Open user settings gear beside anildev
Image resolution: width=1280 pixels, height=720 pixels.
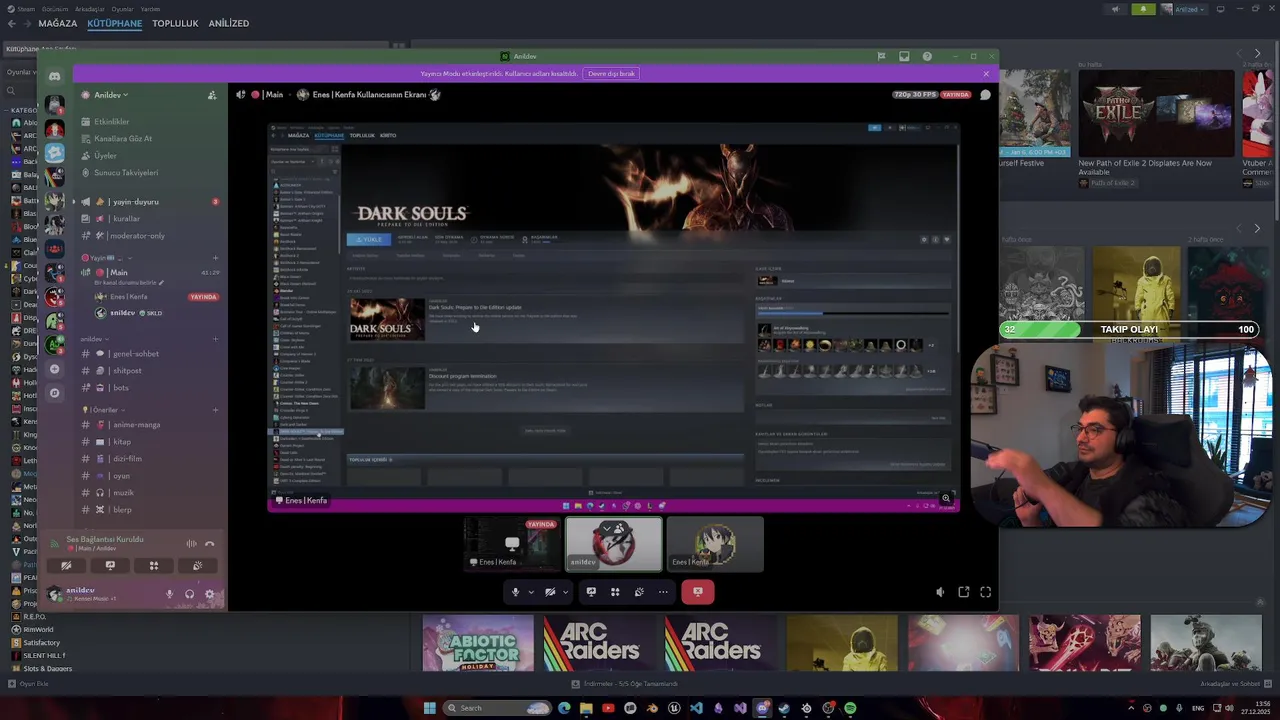pos(209,594)
